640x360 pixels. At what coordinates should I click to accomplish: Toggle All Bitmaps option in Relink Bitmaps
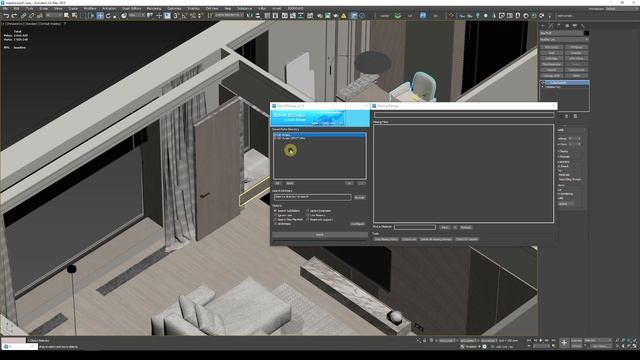275,224
